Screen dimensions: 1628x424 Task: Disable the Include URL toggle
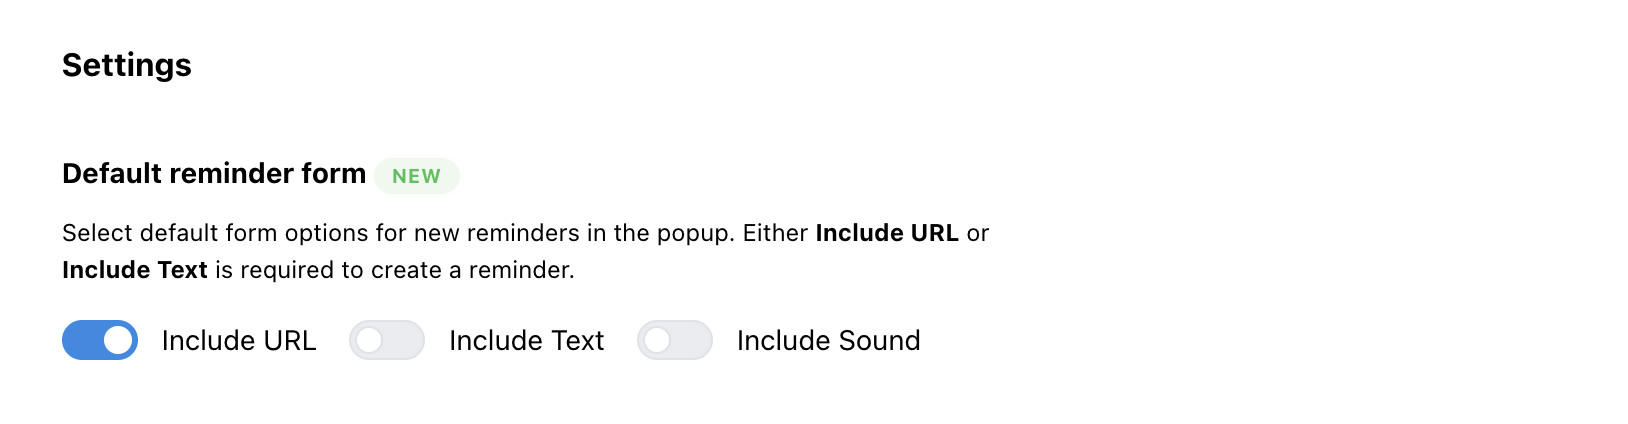click(x=100, y=340)
